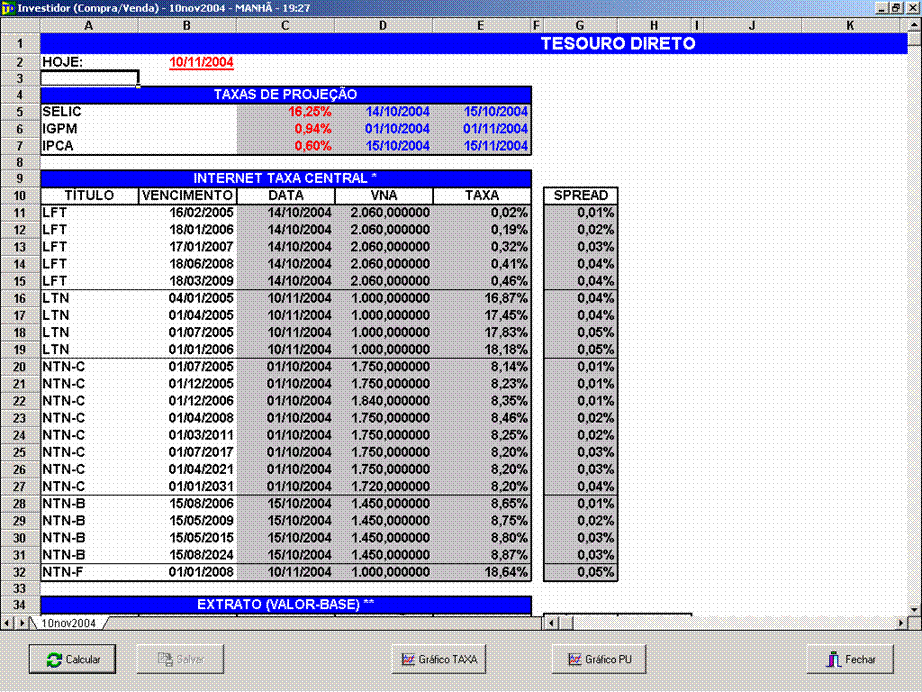The width and height of the screenshot is (922, 692).
Task: Open the Gráfico TAXA chart
Action: [439, 660]
